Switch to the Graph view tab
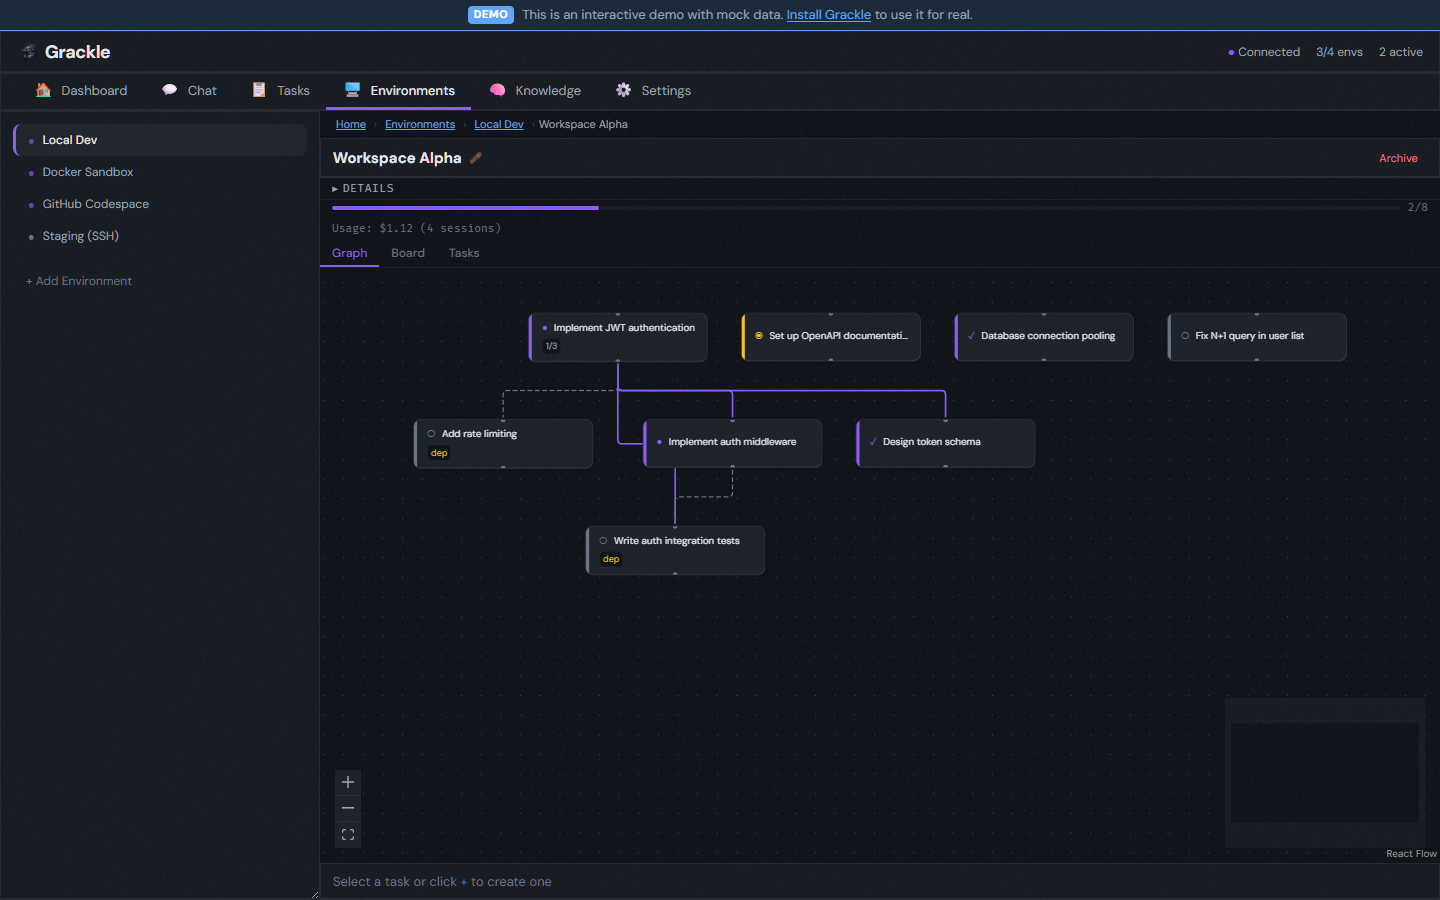Screen dimensions: 1440x900 350,253
